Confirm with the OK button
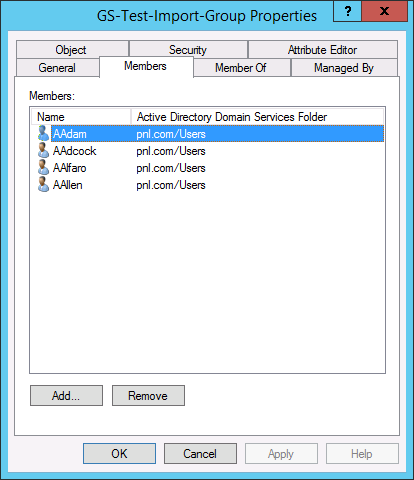Image resolution: width=414 pixels, height=480 pixels. tap(119, 453)
